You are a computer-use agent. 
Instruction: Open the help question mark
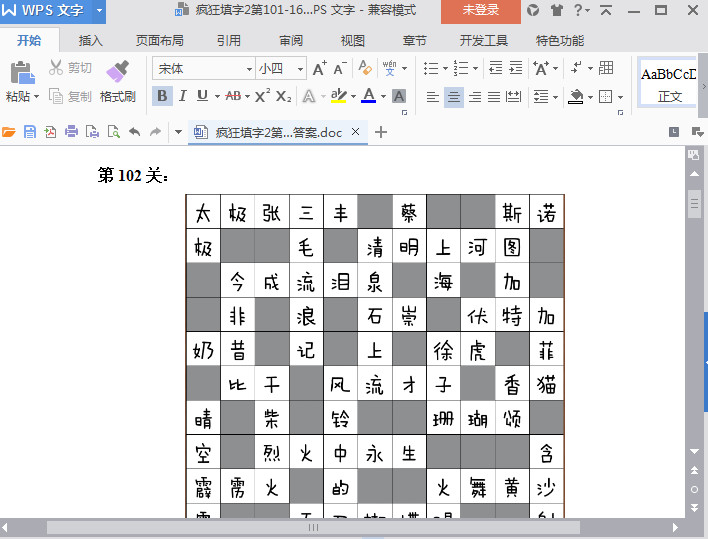tap(579, 10)
